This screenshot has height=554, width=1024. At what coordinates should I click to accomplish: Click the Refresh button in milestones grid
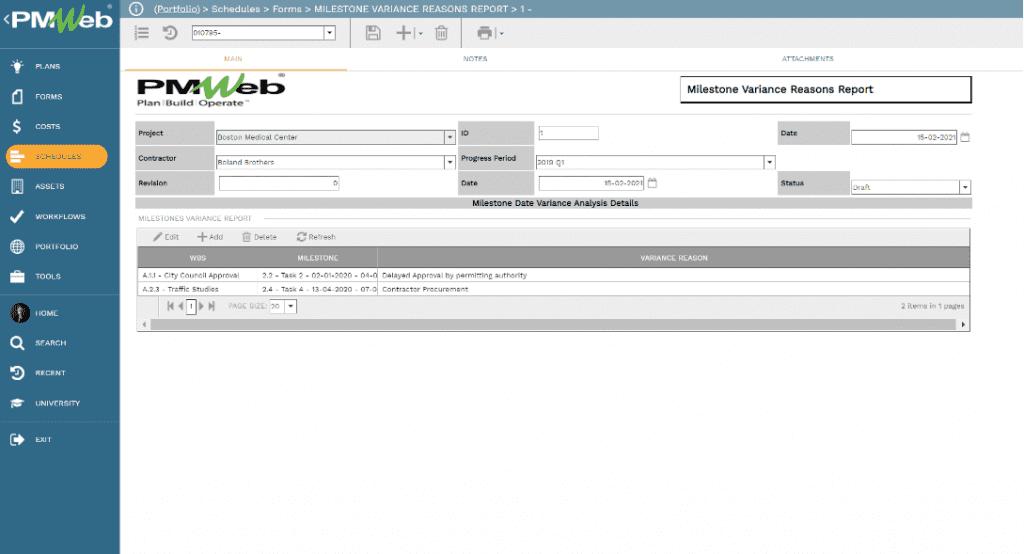click(316, 236)
